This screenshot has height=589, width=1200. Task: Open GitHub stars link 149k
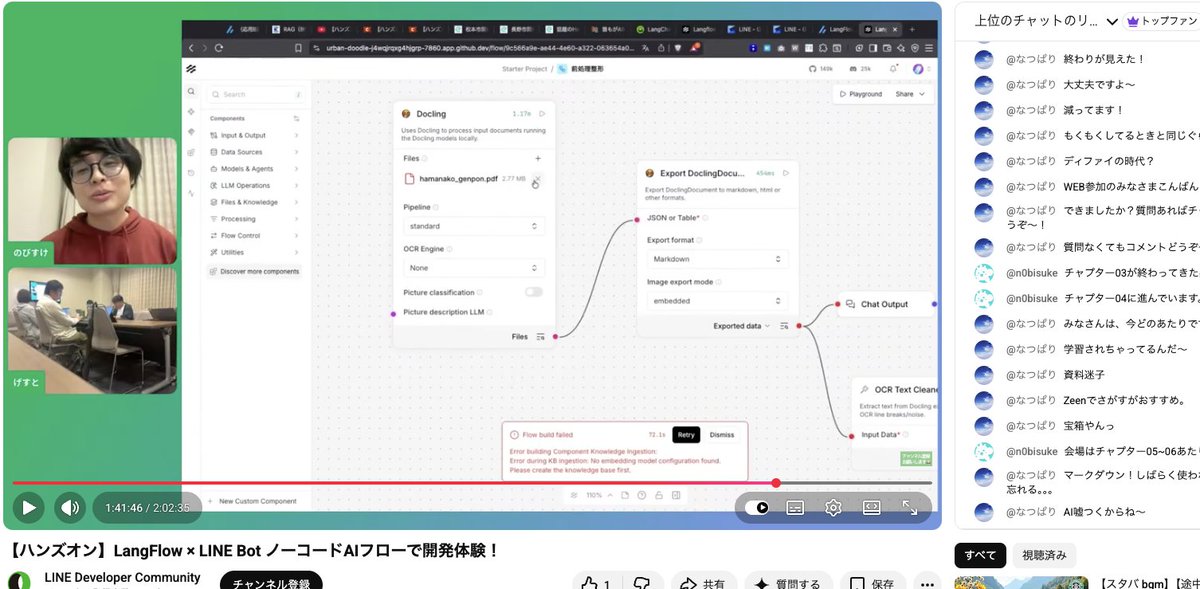click(x=821, y=68)
